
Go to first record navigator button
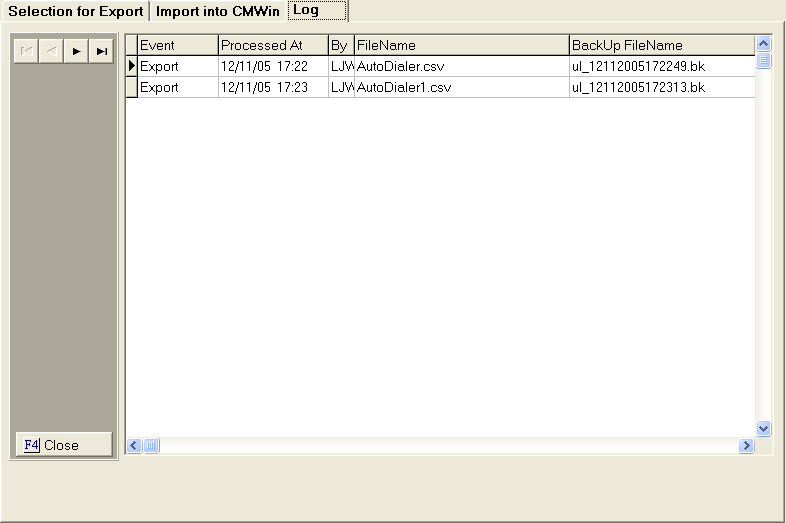(x=26, y=51)
